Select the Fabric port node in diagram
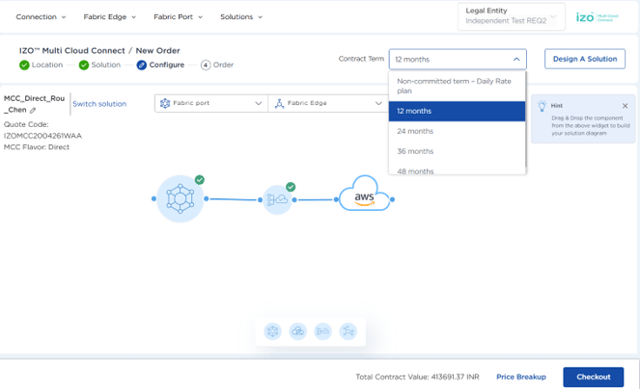Screen dimensions: 640x389 (x=180, y=199)
